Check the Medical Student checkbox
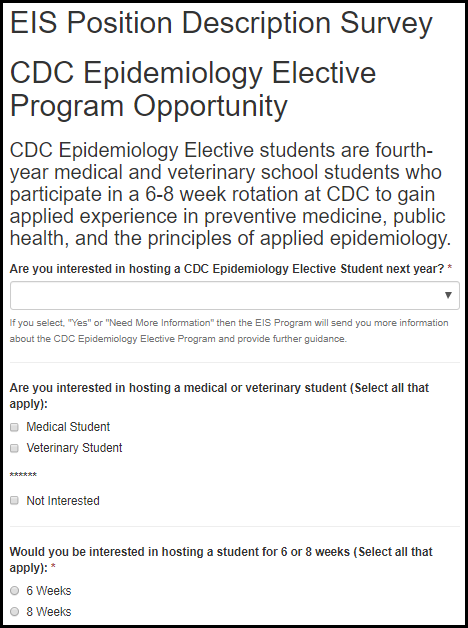This screenshot has height=628, width=468. 14,427
